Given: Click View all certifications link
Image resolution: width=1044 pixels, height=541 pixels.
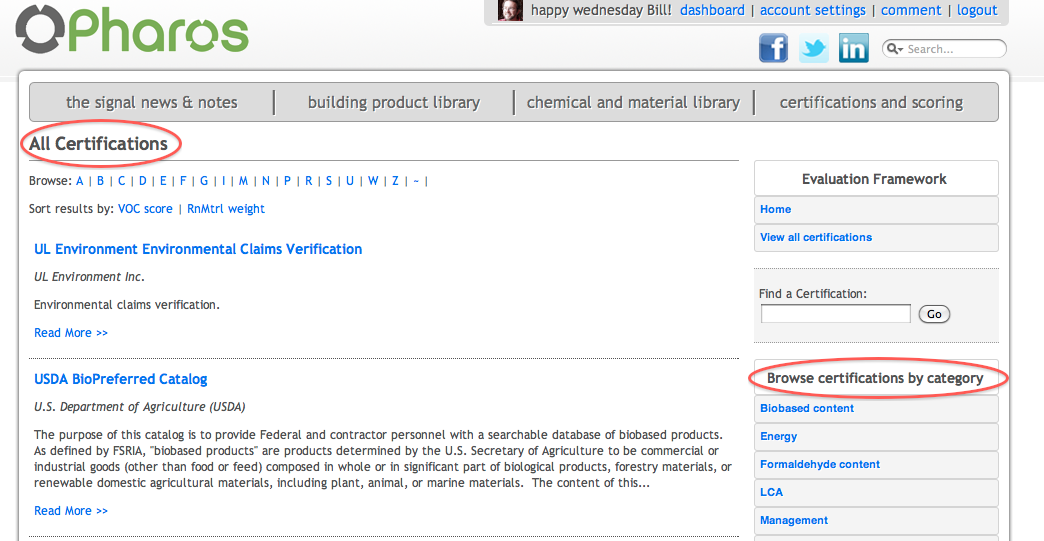Looking at the screenshot, I should [x=816, y=237].
